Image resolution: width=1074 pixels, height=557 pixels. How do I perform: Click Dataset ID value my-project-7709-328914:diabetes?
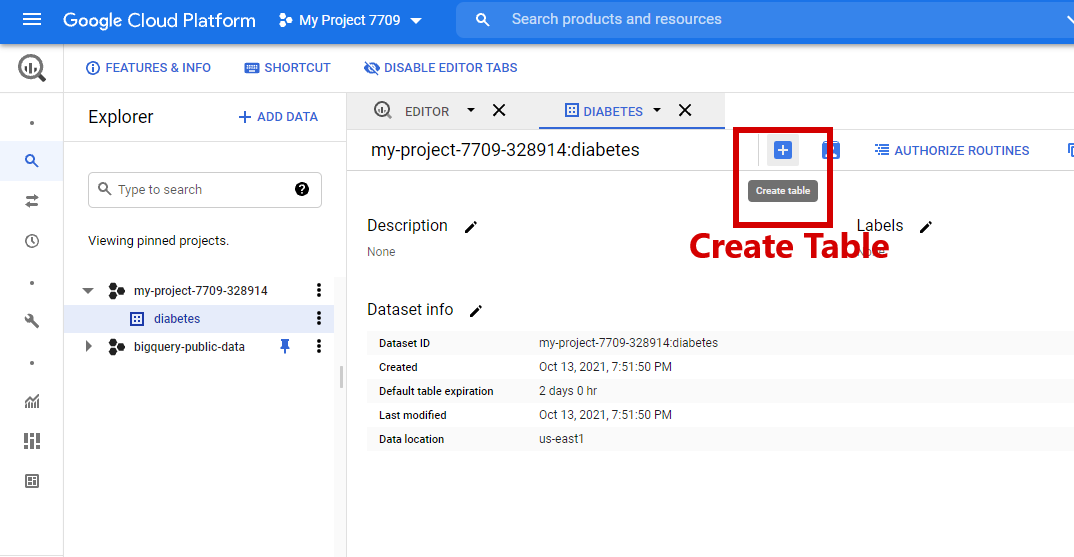pos(628,343)
